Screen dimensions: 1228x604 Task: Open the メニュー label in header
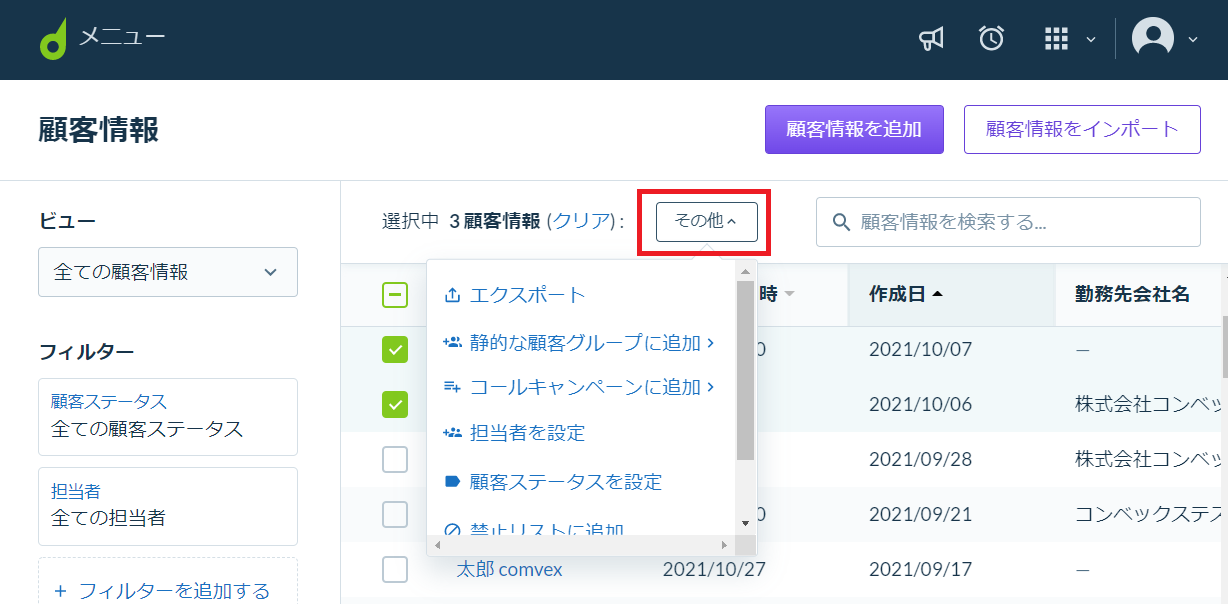[123, 38]
